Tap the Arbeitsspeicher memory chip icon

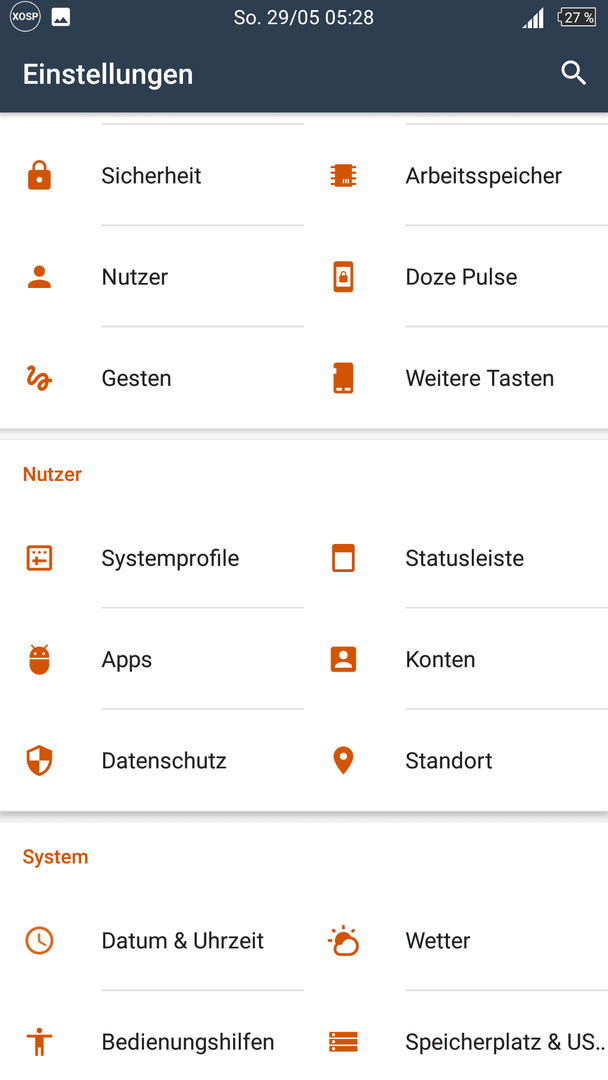pyautogui.click(x=343, y=175)
